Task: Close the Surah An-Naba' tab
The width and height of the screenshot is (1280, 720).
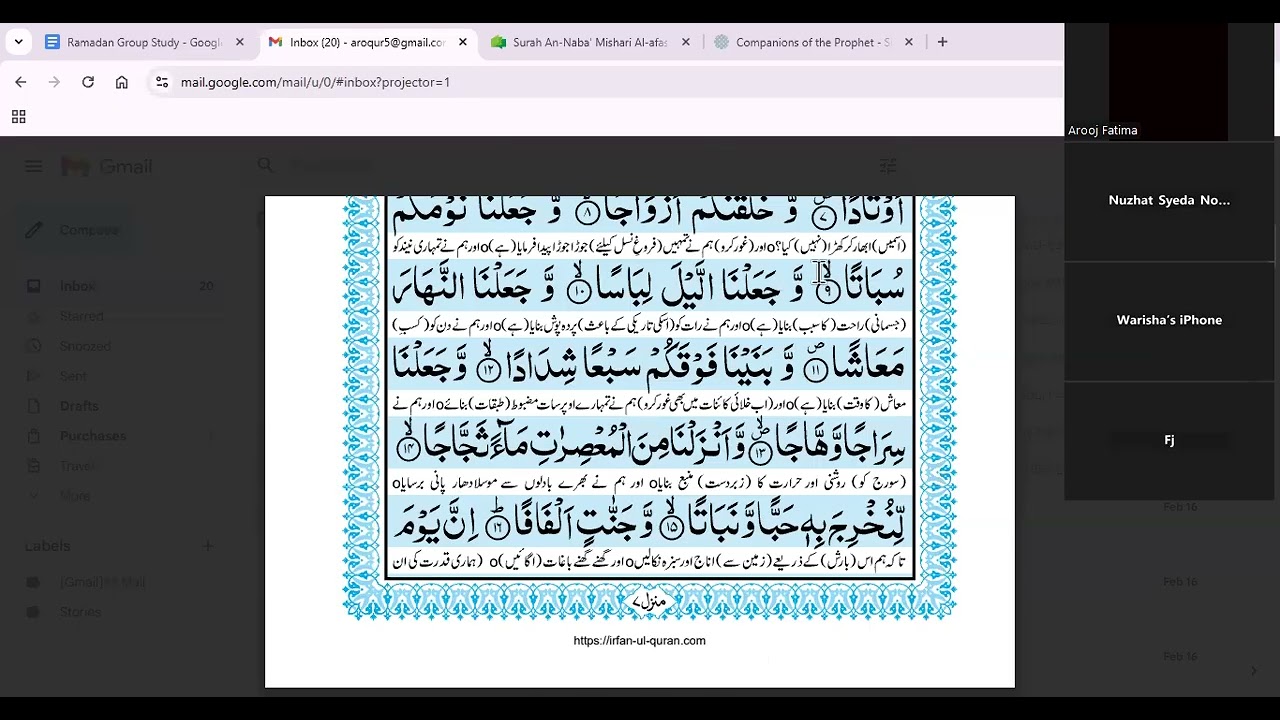Action: (x=686, y=42)
